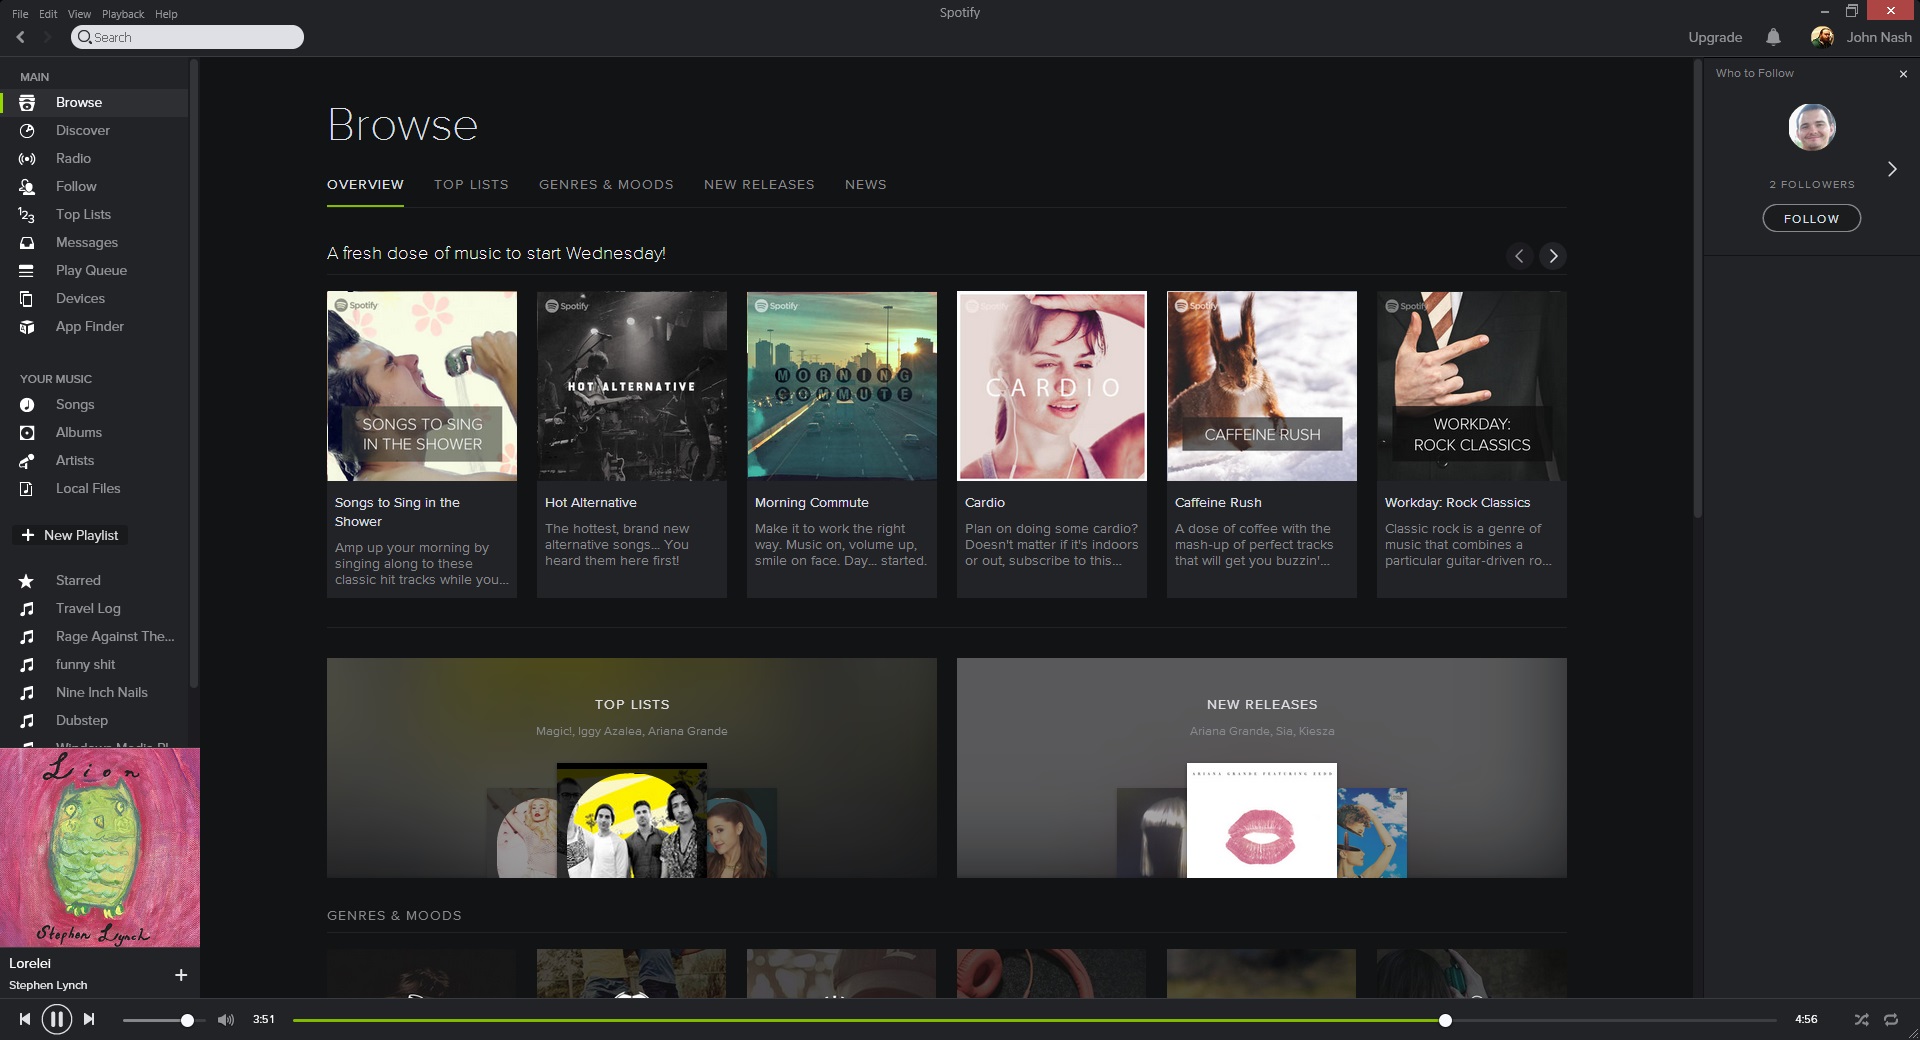Open App Finder icon
1920x1040 pixels.
coord(27,327)
